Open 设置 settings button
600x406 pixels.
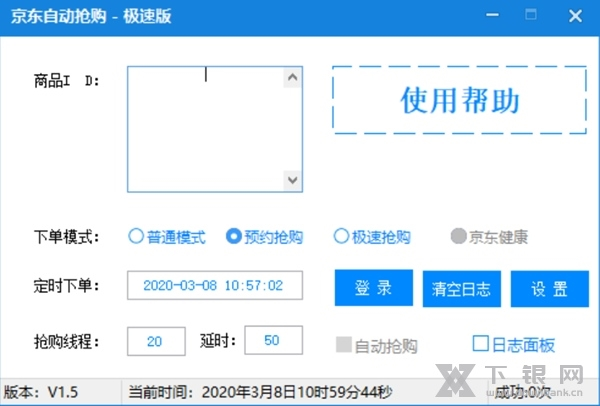(549, 289)
